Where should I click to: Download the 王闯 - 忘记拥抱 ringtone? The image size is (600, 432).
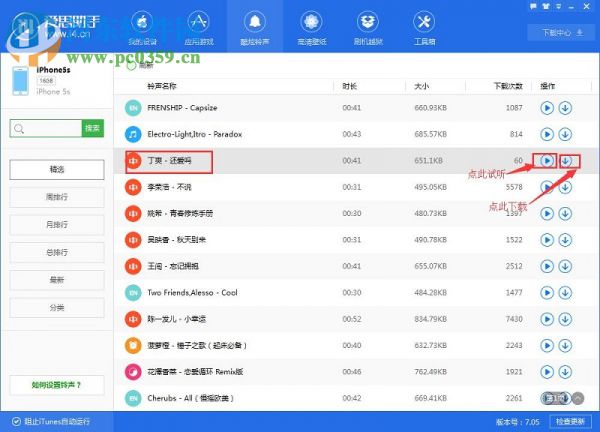[565, 266]
